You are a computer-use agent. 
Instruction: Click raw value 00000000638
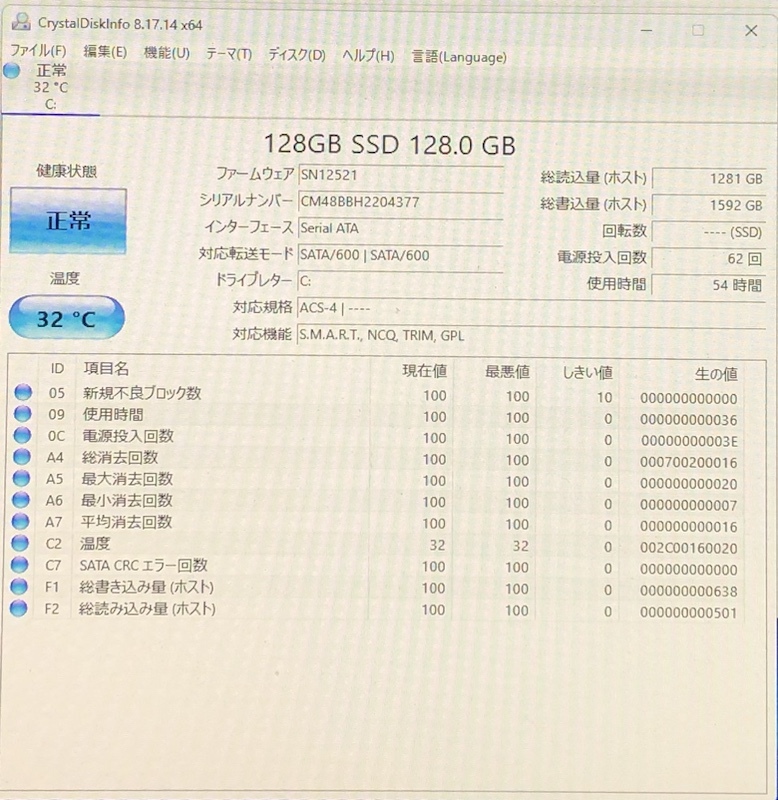coord(689,591)
